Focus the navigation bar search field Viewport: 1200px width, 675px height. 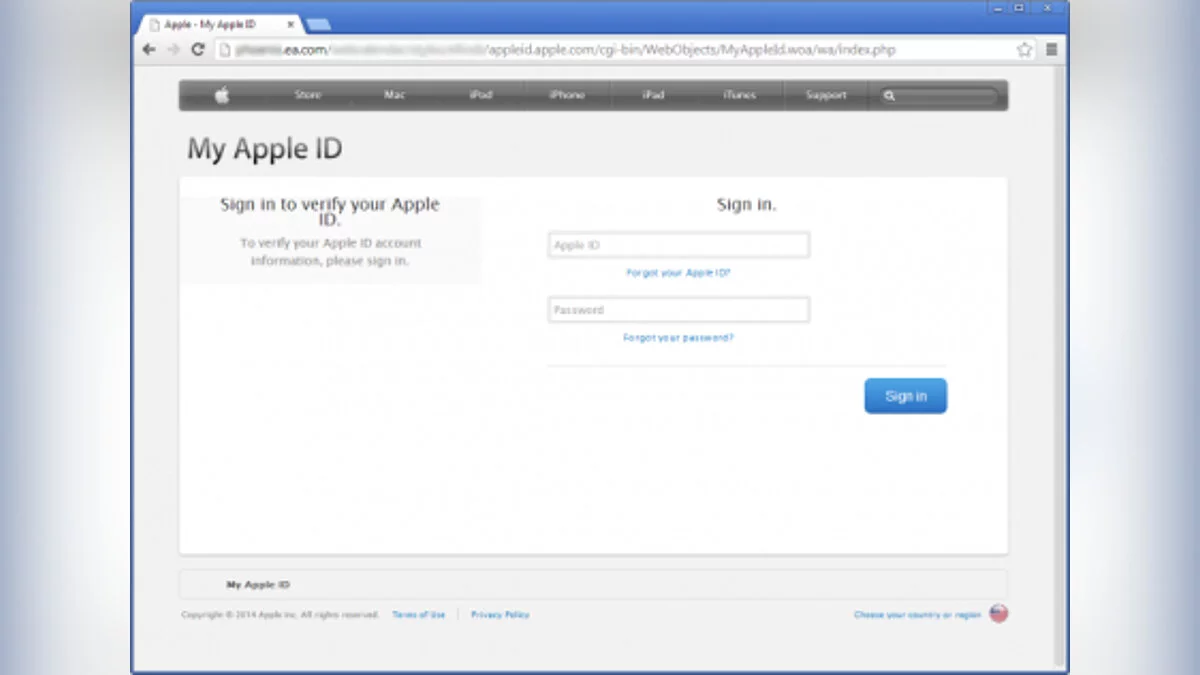[x=939, y=96]
